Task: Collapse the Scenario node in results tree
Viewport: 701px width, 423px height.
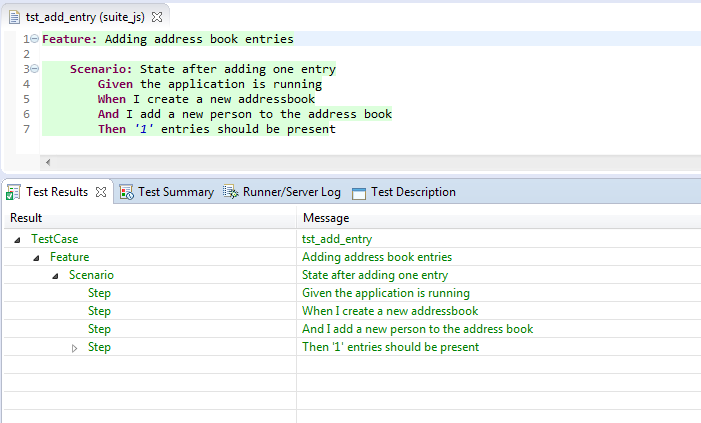Action: (55, 276)
